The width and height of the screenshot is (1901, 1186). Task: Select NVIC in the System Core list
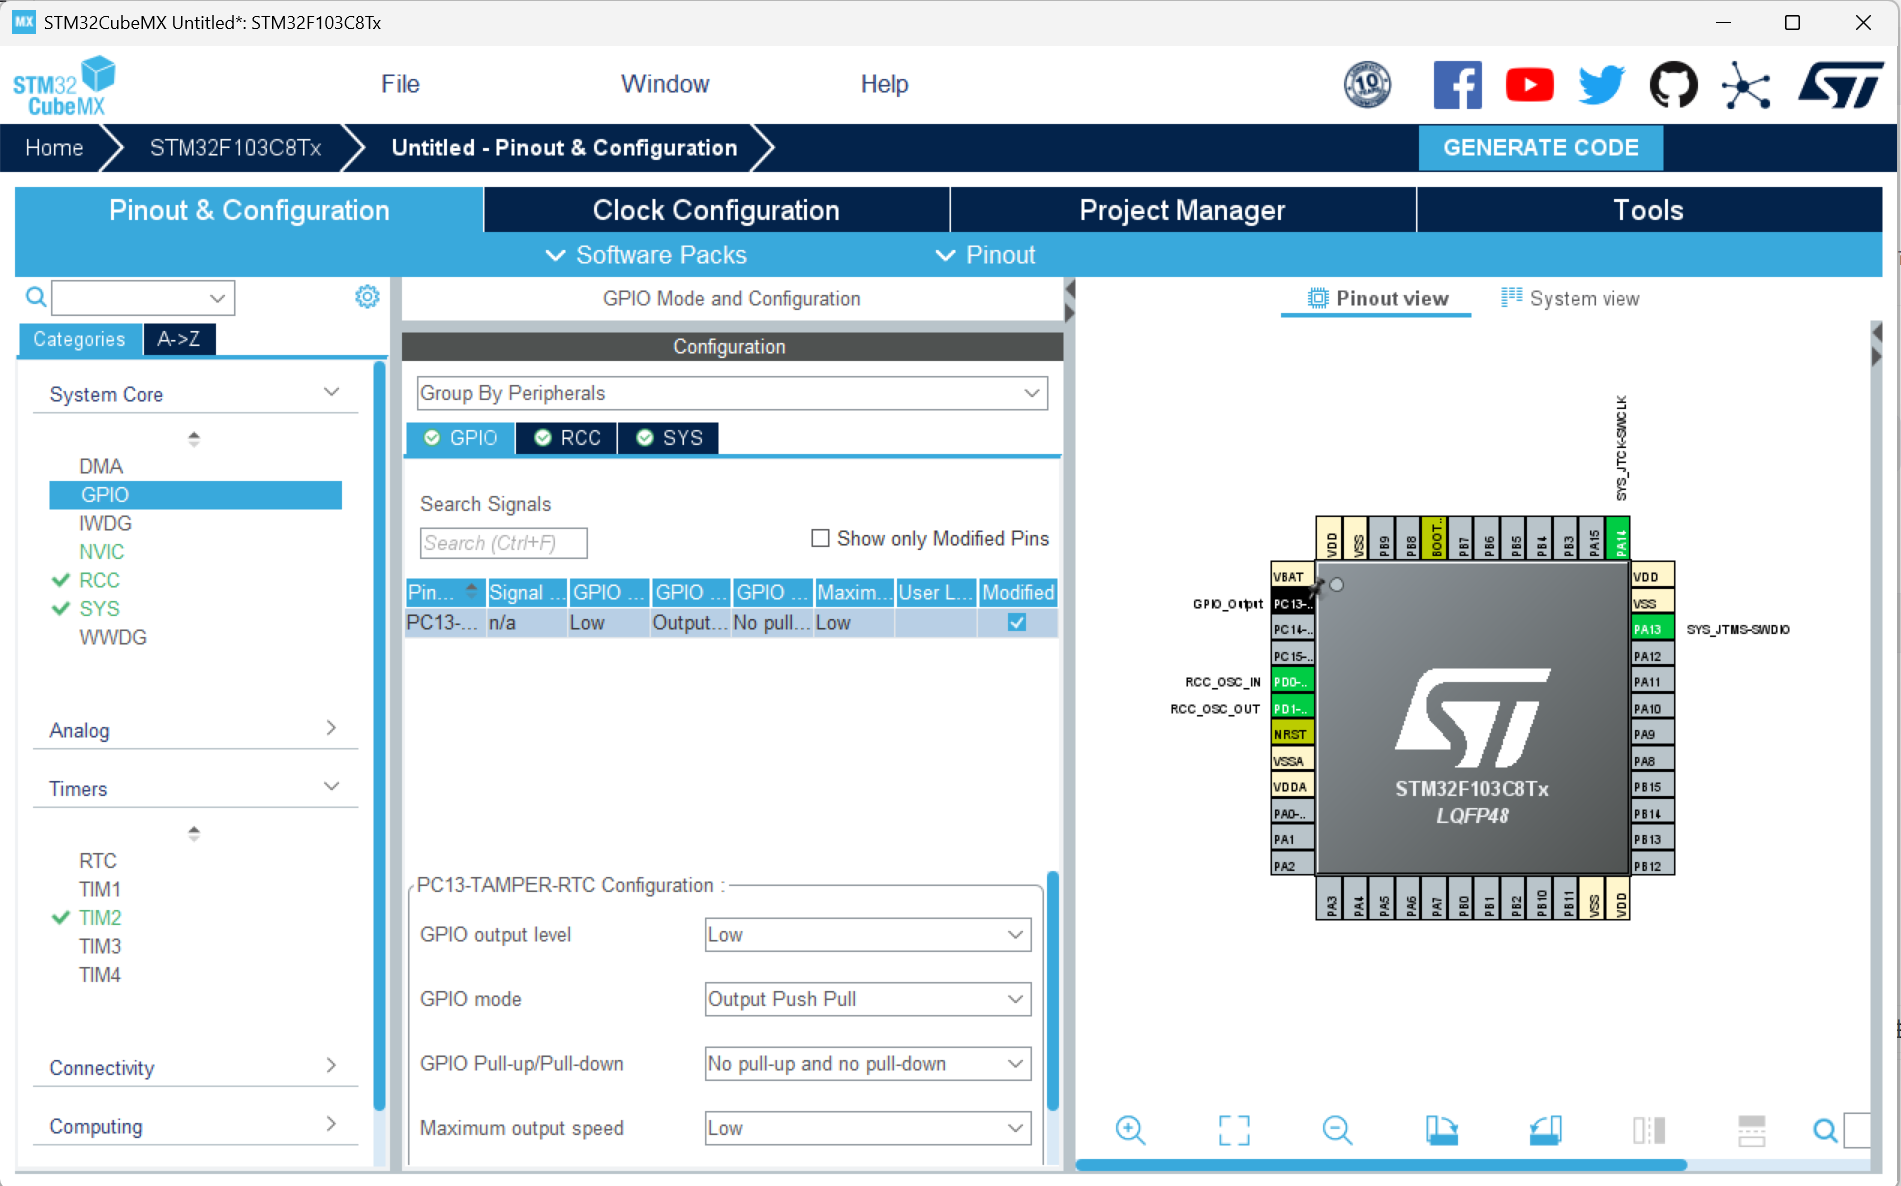(101, 551)
